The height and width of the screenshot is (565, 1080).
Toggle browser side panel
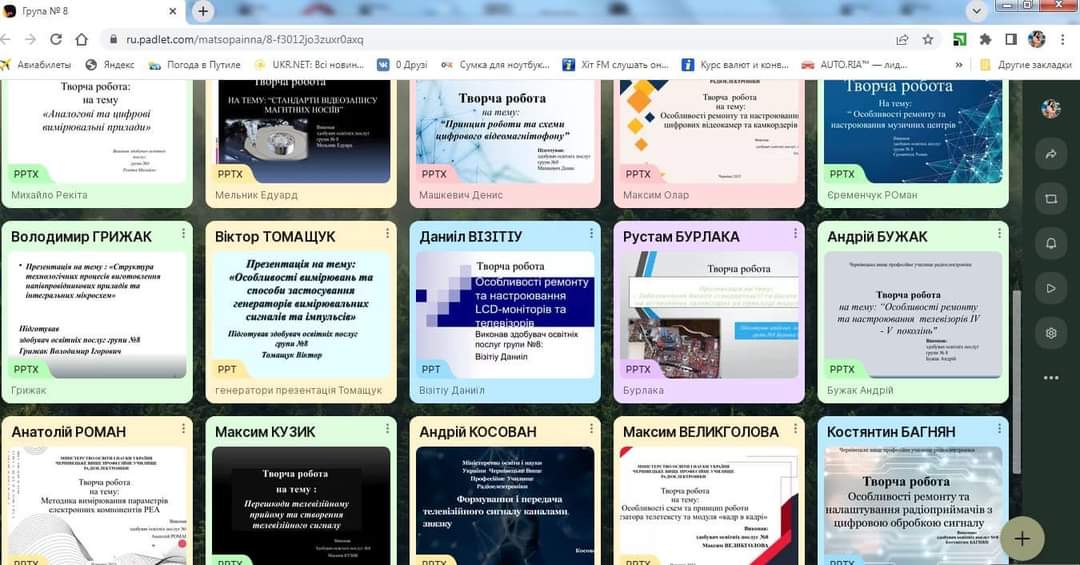1010,39
